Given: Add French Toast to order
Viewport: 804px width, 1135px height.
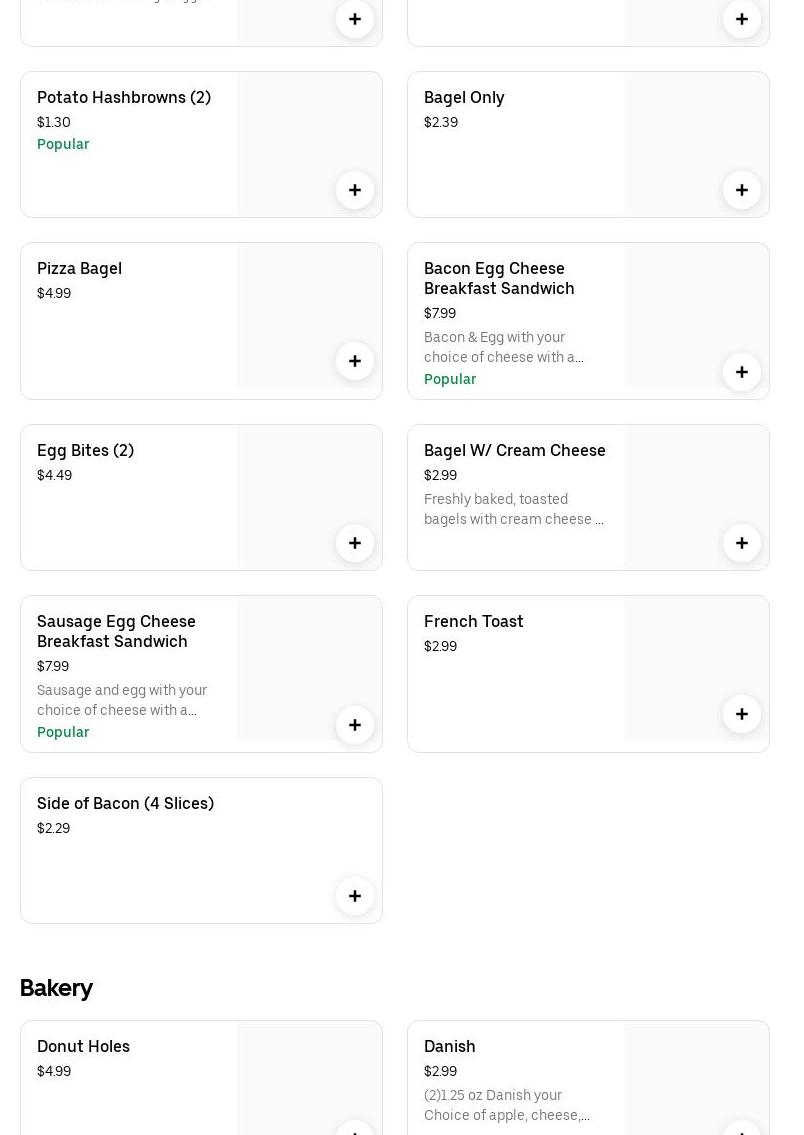Looking at the screenshot, I should pos(742,714).
